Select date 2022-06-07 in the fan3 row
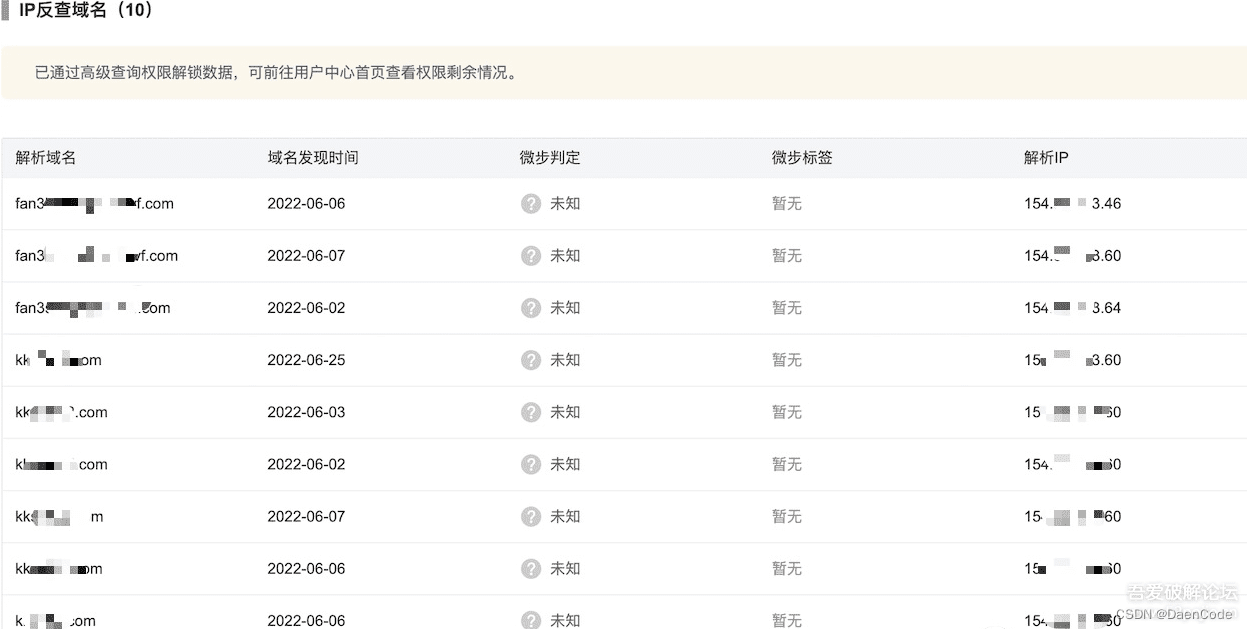 (x=306, y=256)
